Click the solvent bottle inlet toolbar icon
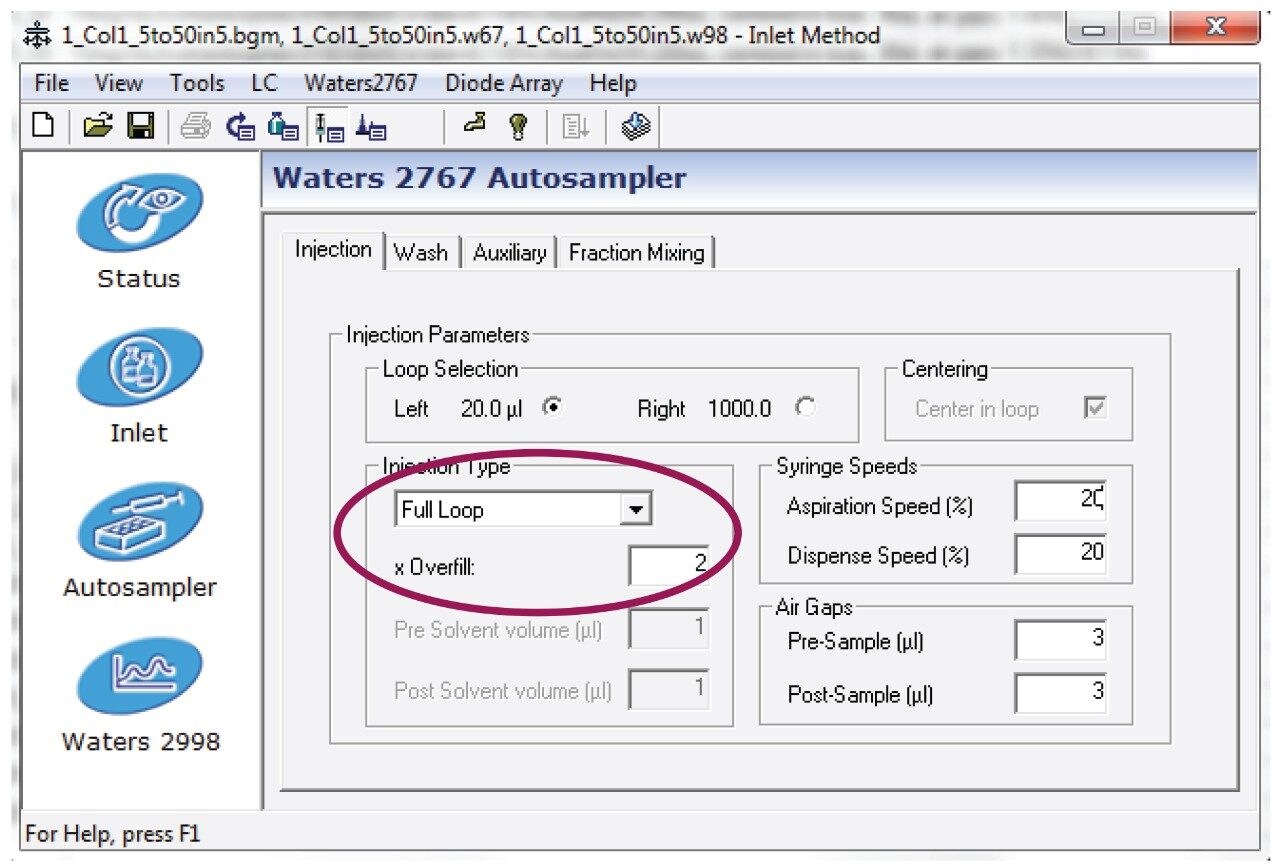 coord(284,127)
